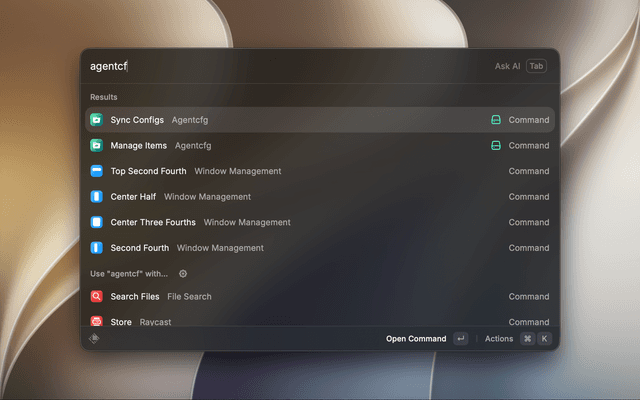Click the Center Half window icon

(96, 197)
